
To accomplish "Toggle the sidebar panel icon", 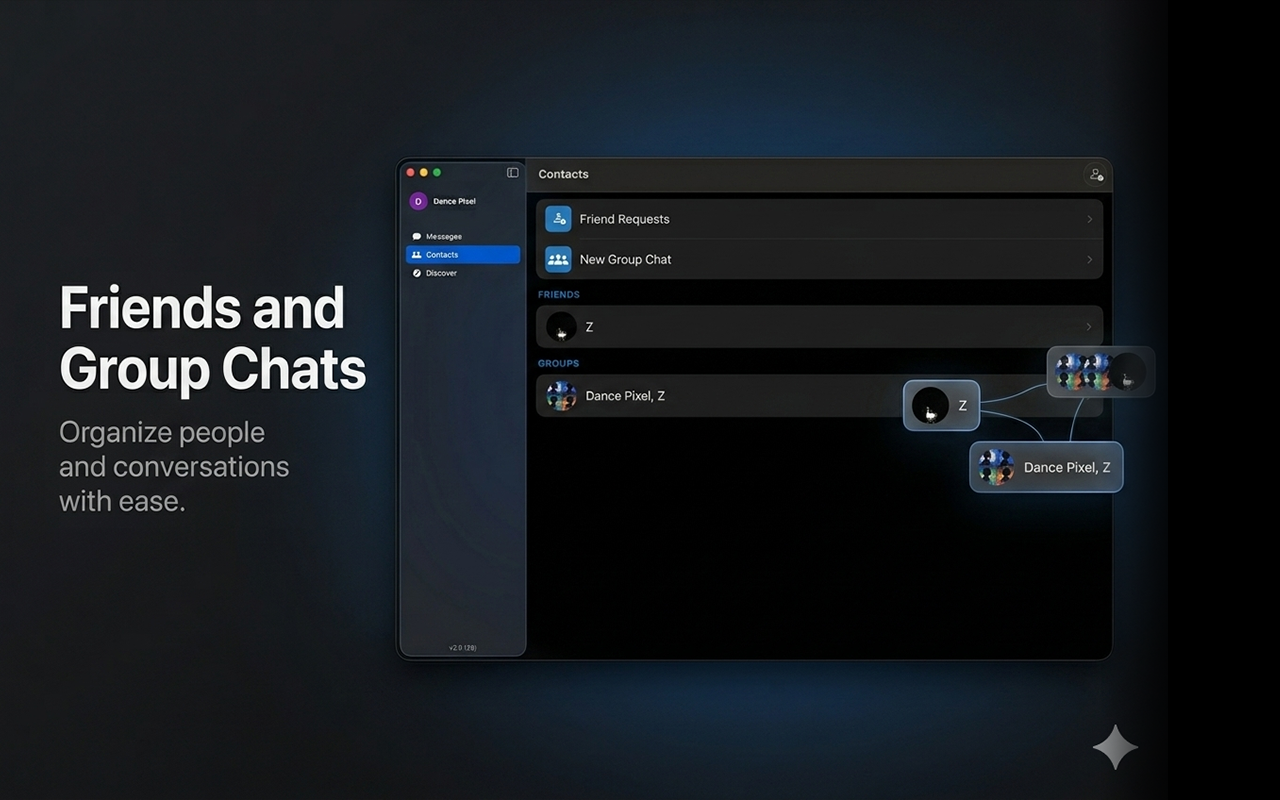I will [x=513, y=173].
